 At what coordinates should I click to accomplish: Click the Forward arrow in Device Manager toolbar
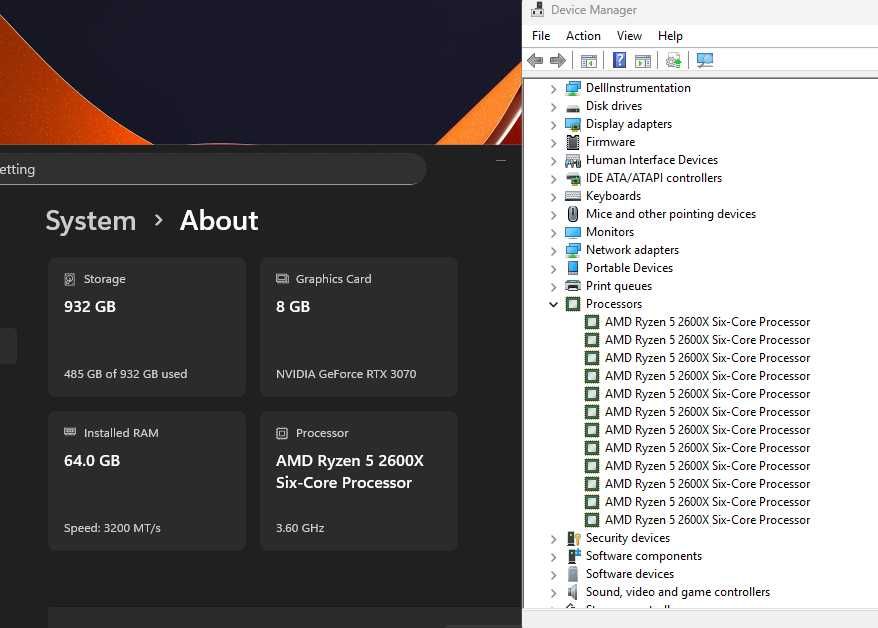pyautogui.click(x=558, y=60)
